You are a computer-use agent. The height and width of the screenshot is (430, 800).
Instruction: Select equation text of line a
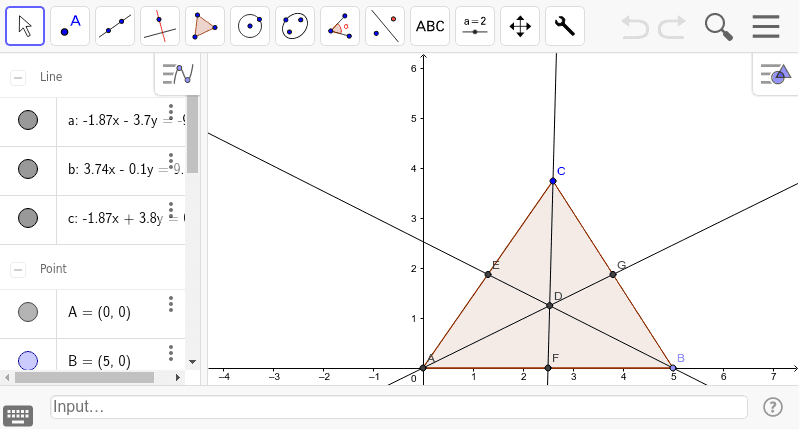coord(127,120)
